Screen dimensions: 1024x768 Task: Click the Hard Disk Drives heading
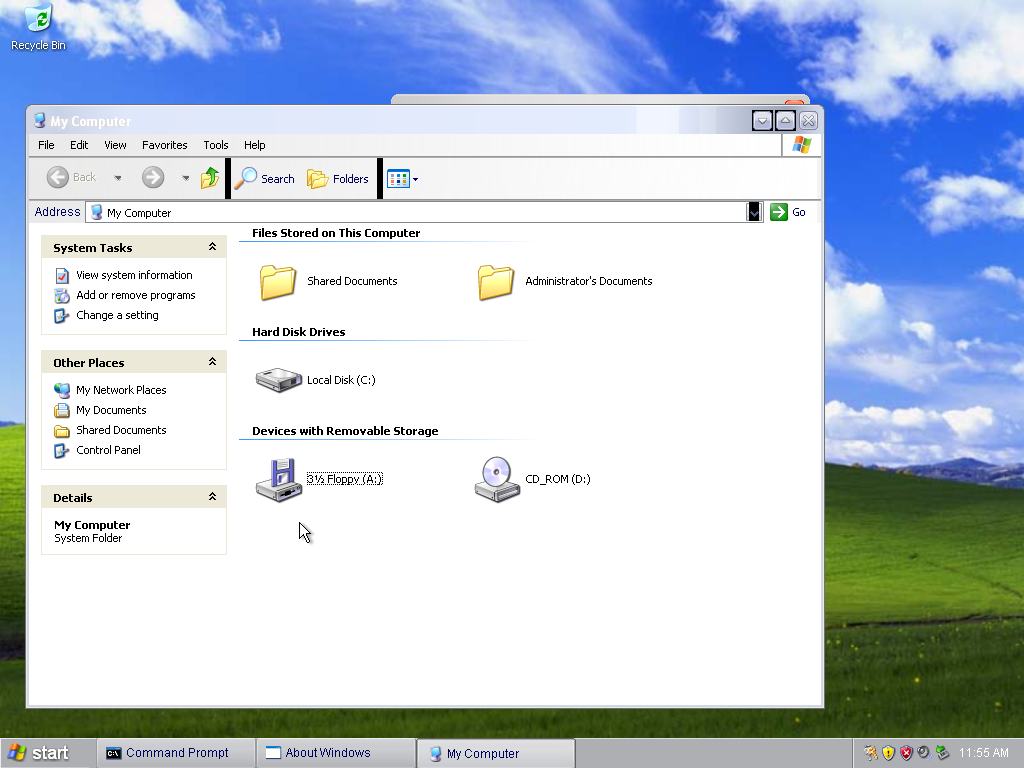299,332
